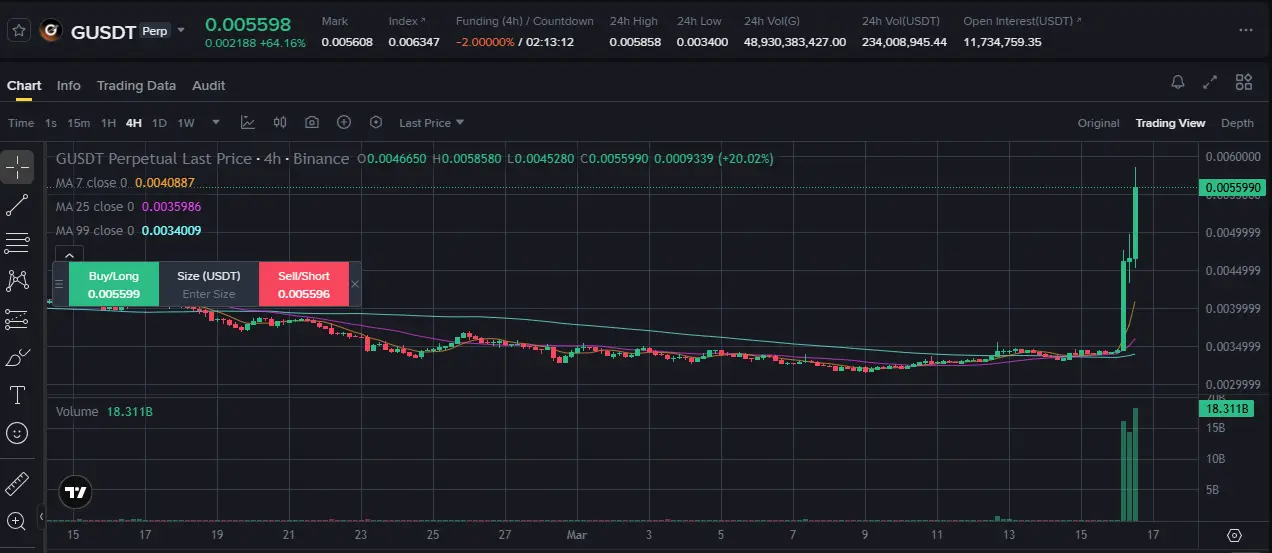The width and height of the screenshot is (1272, 553).
Task: Select the projection and forecasting tool
Action: (17, 319)
